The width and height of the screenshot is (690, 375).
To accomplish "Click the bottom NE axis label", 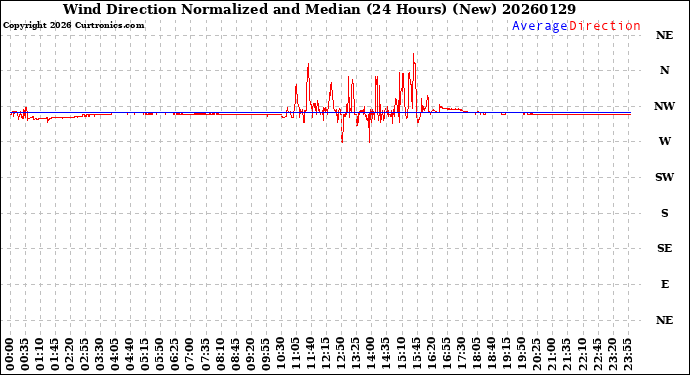I will [x=664, y=320].
